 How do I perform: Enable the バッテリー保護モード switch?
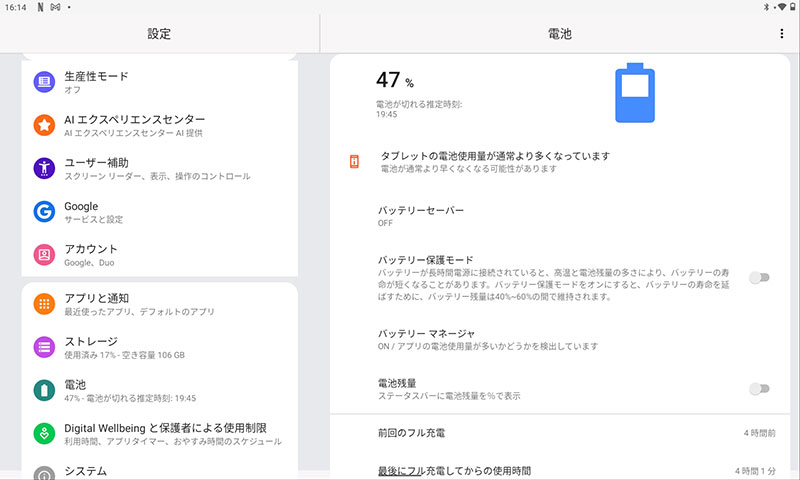point(759,277)
